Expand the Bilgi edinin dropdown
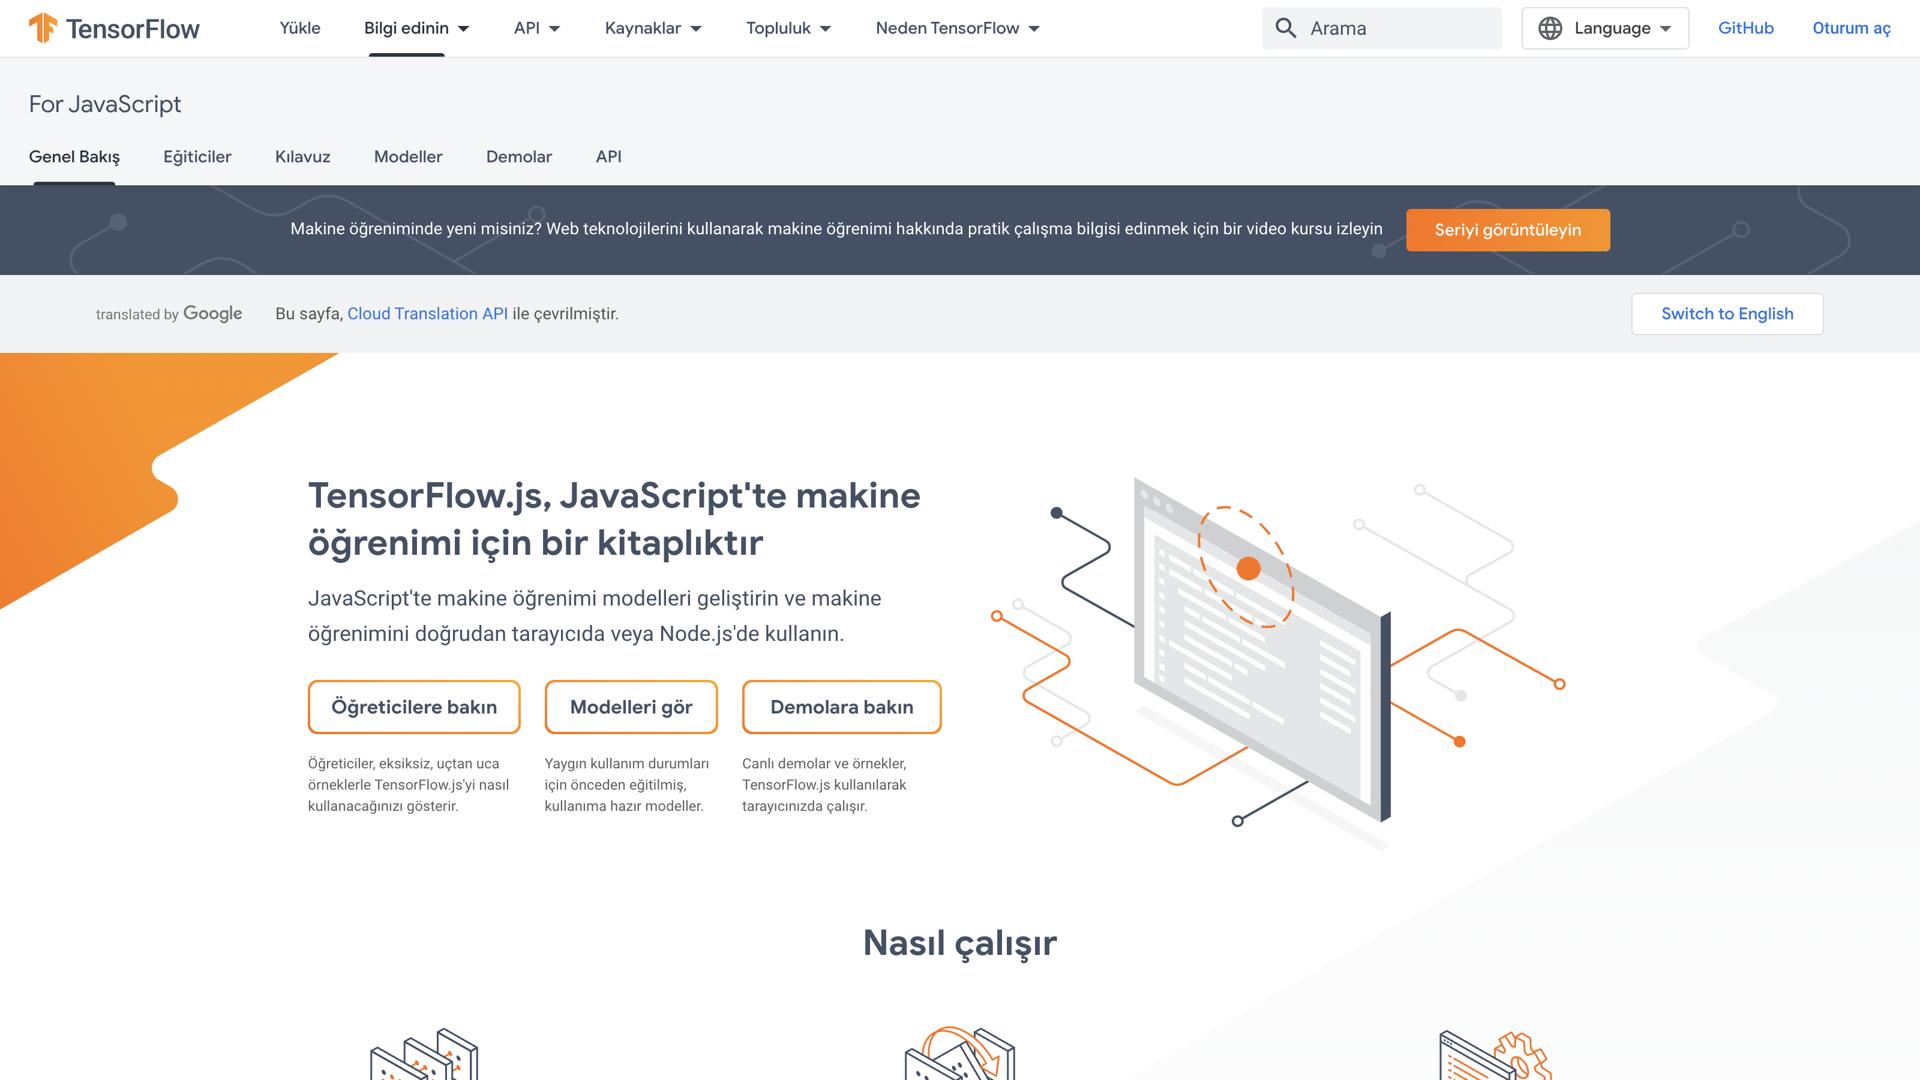Image resolution: width=1920 pixels, height=1080 pixels. click(417, 28)
